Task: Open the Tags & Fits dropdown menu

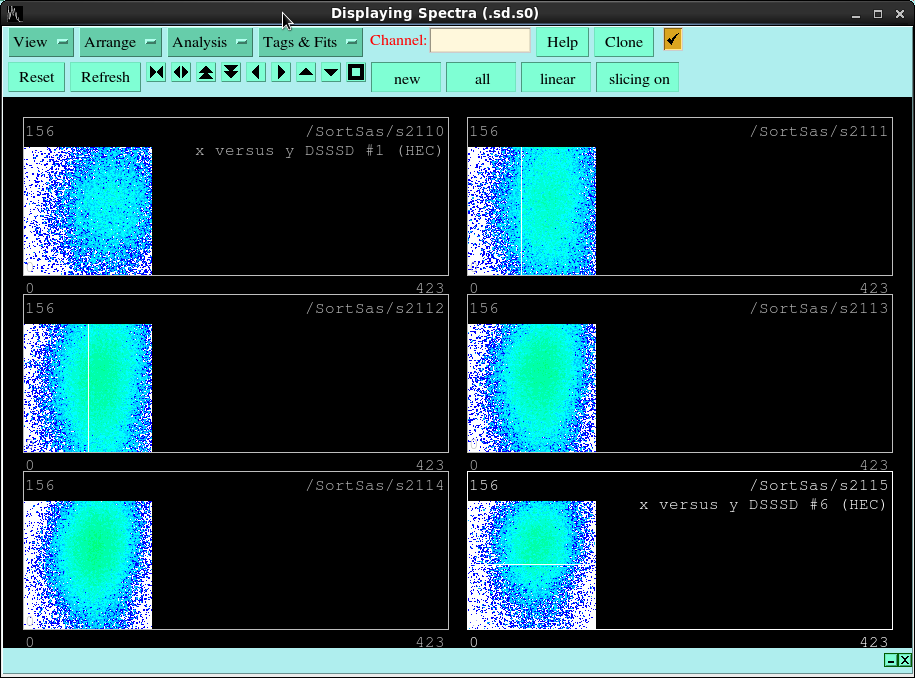Action: pos(310,42)
